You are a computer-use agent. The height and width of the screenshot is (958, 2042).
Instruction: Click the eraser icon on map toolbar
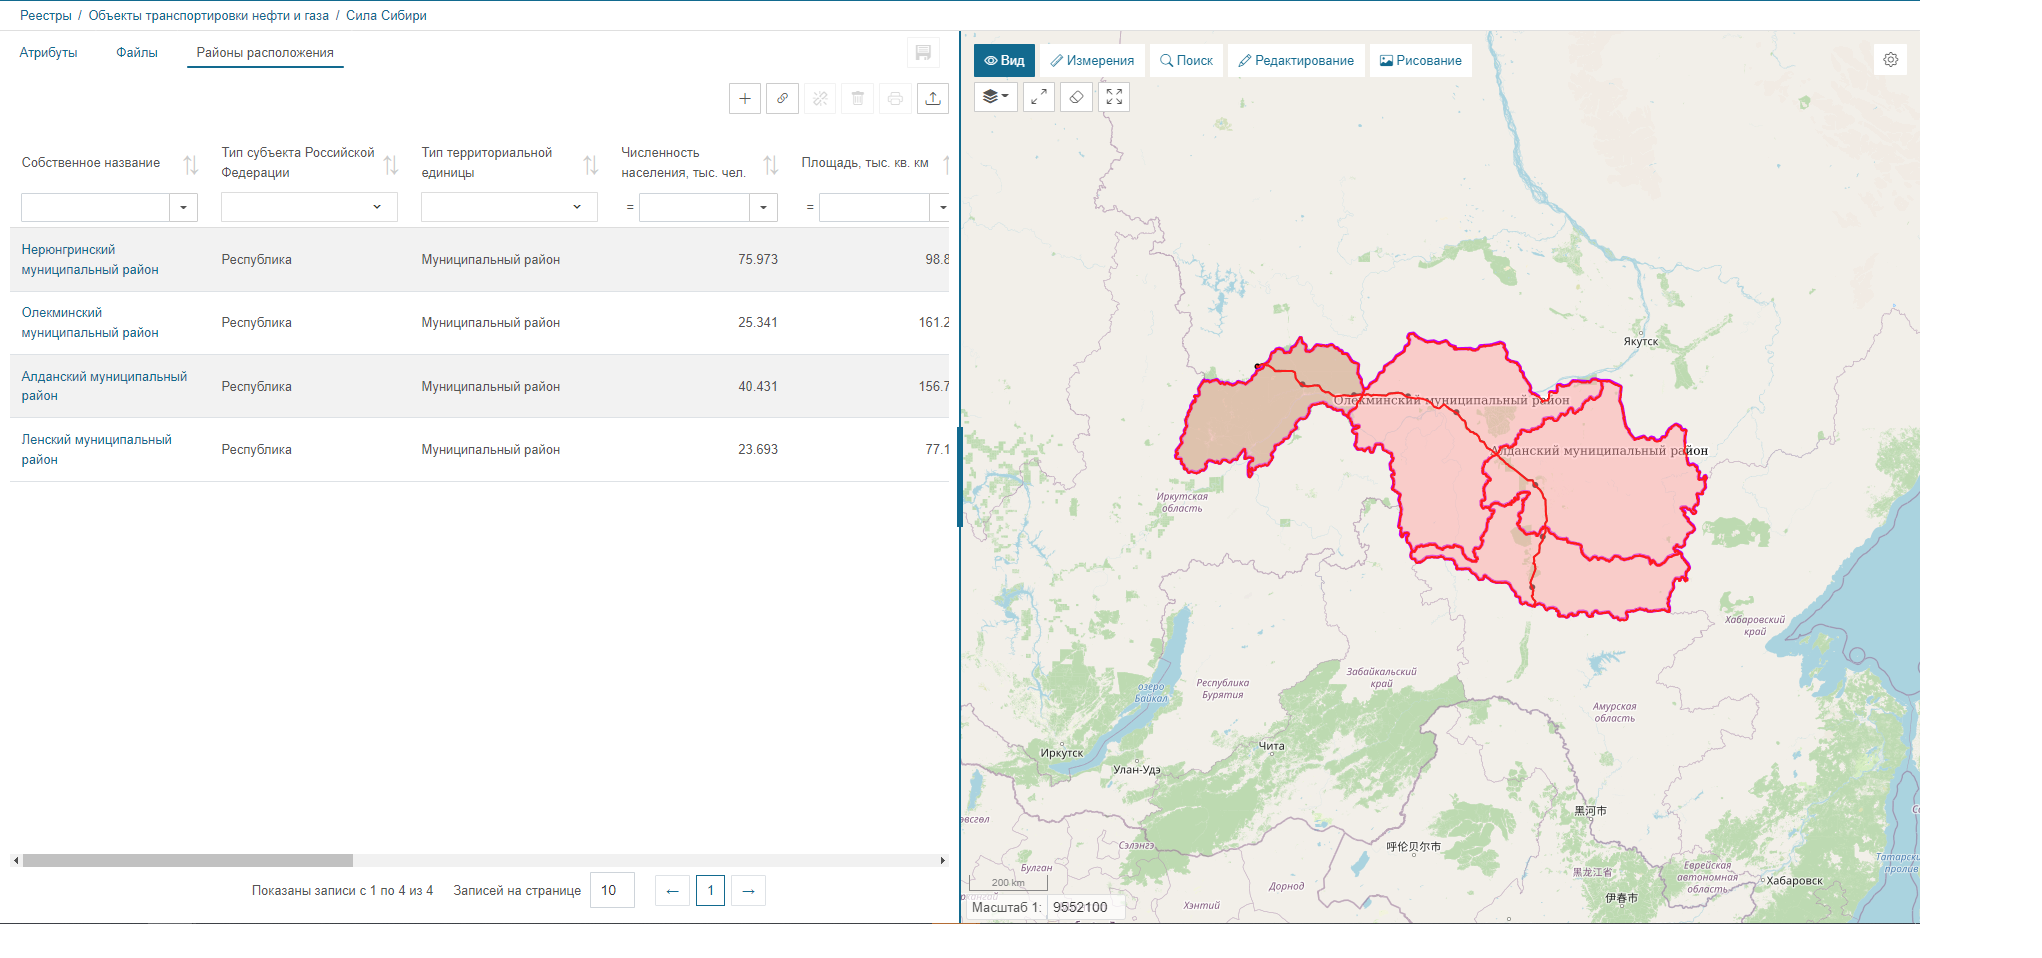(x=1076, y=97)
